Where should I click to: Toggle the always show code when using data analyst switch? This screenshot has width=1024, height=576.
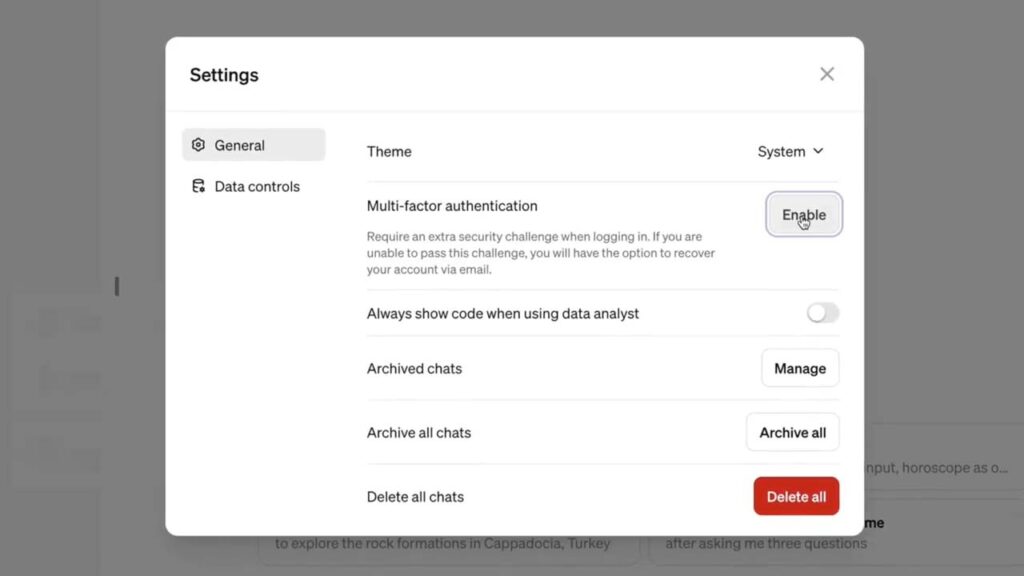(822, 312)
